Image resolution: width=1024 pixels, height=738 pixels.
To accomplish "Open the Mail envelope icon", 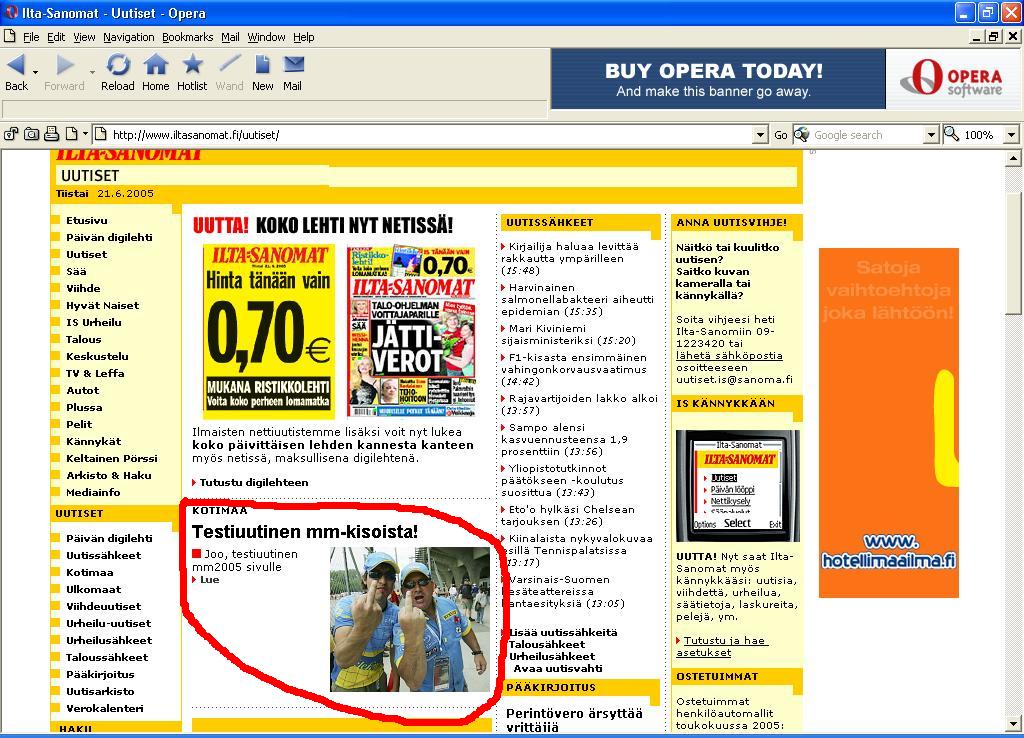I will (x=293, y=66).
